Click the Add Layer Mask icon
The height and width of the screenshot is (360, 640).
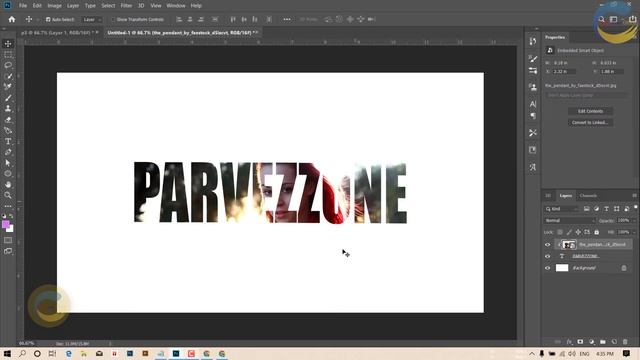coord(580,342)
